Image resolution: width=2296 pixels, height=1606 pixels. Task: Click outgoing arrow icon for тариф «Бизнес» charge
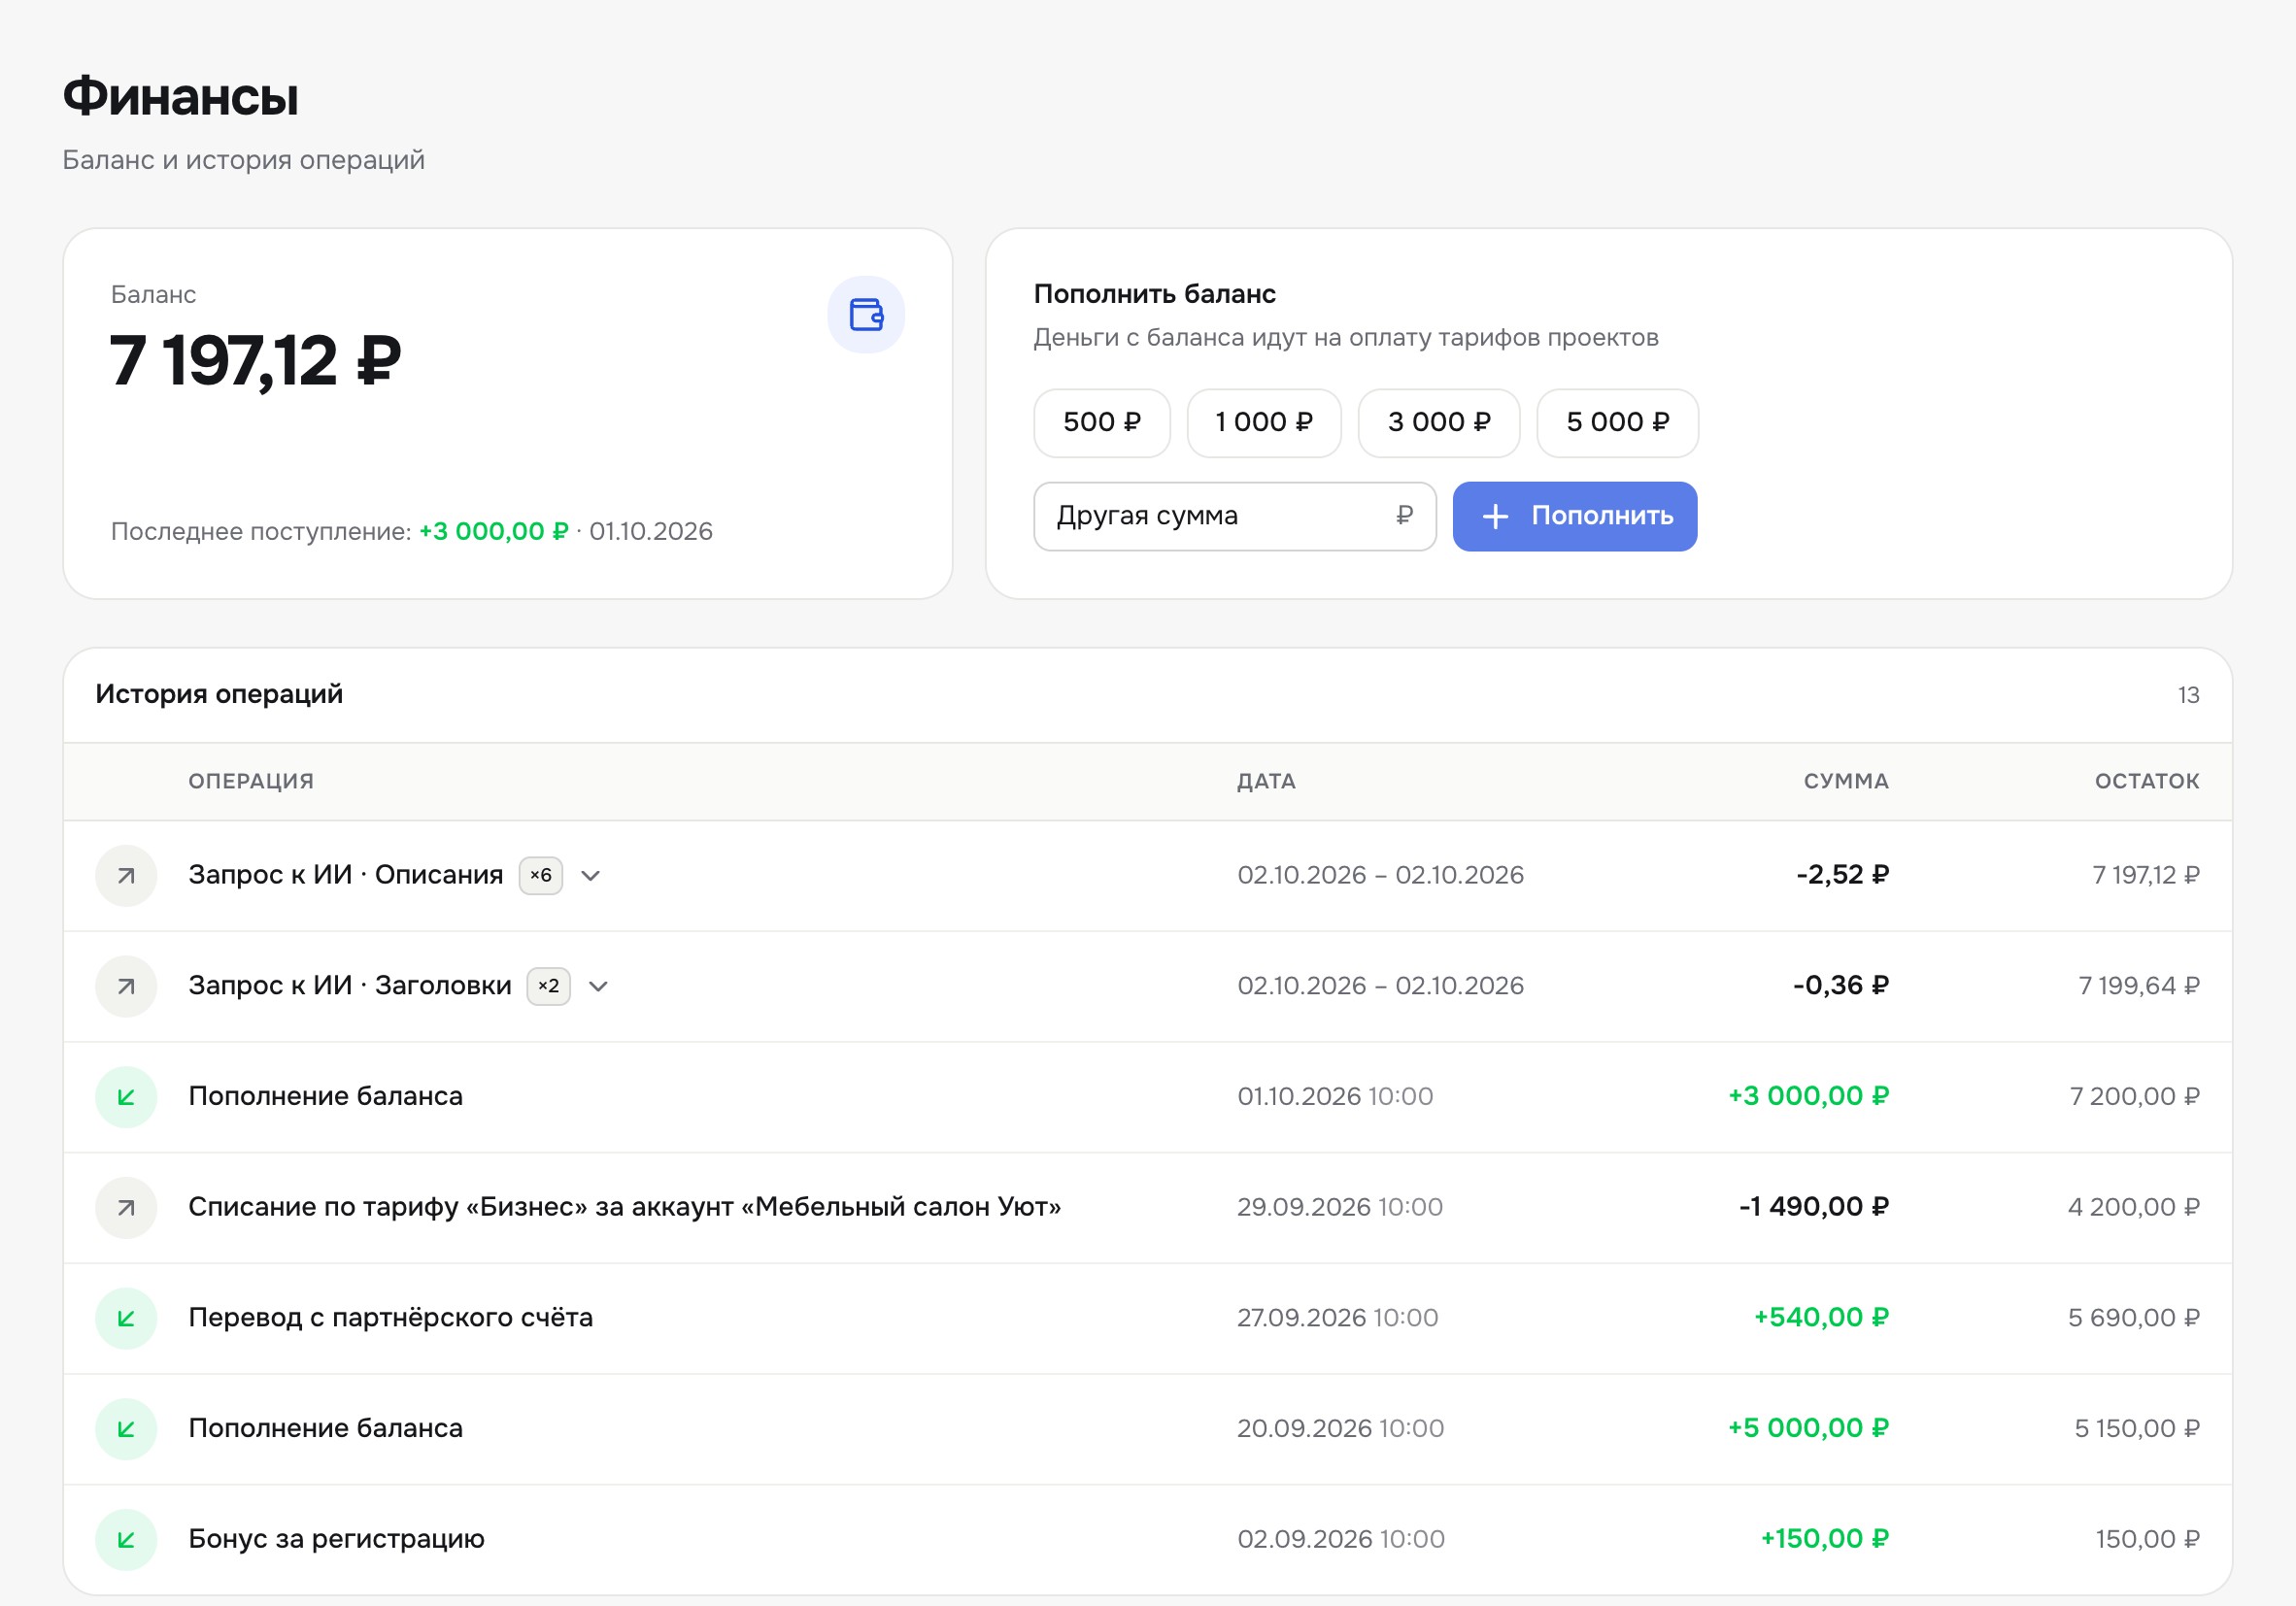click(126, 1208)
